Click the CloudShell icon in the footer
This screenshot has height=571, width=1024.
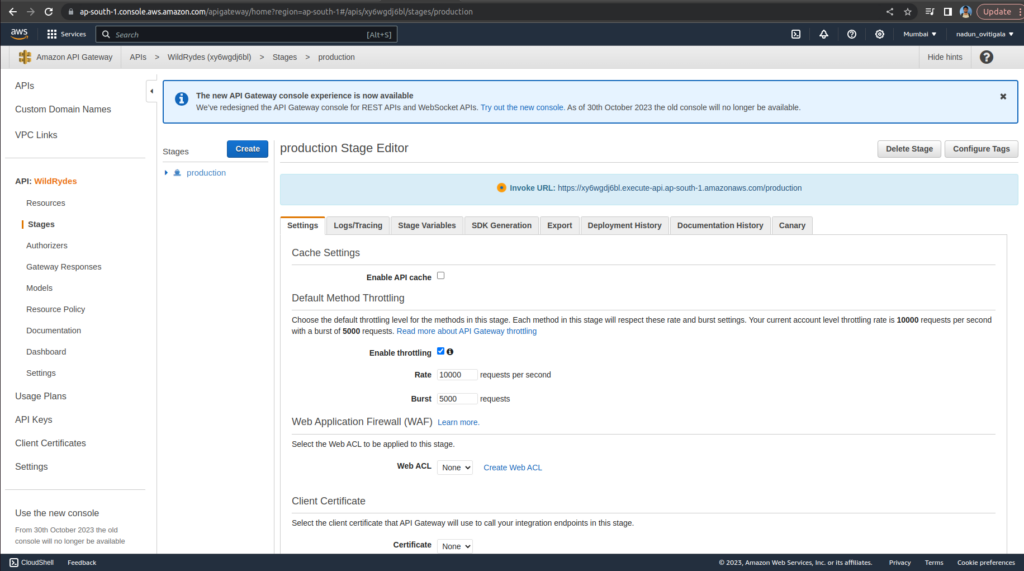(14, 562)
